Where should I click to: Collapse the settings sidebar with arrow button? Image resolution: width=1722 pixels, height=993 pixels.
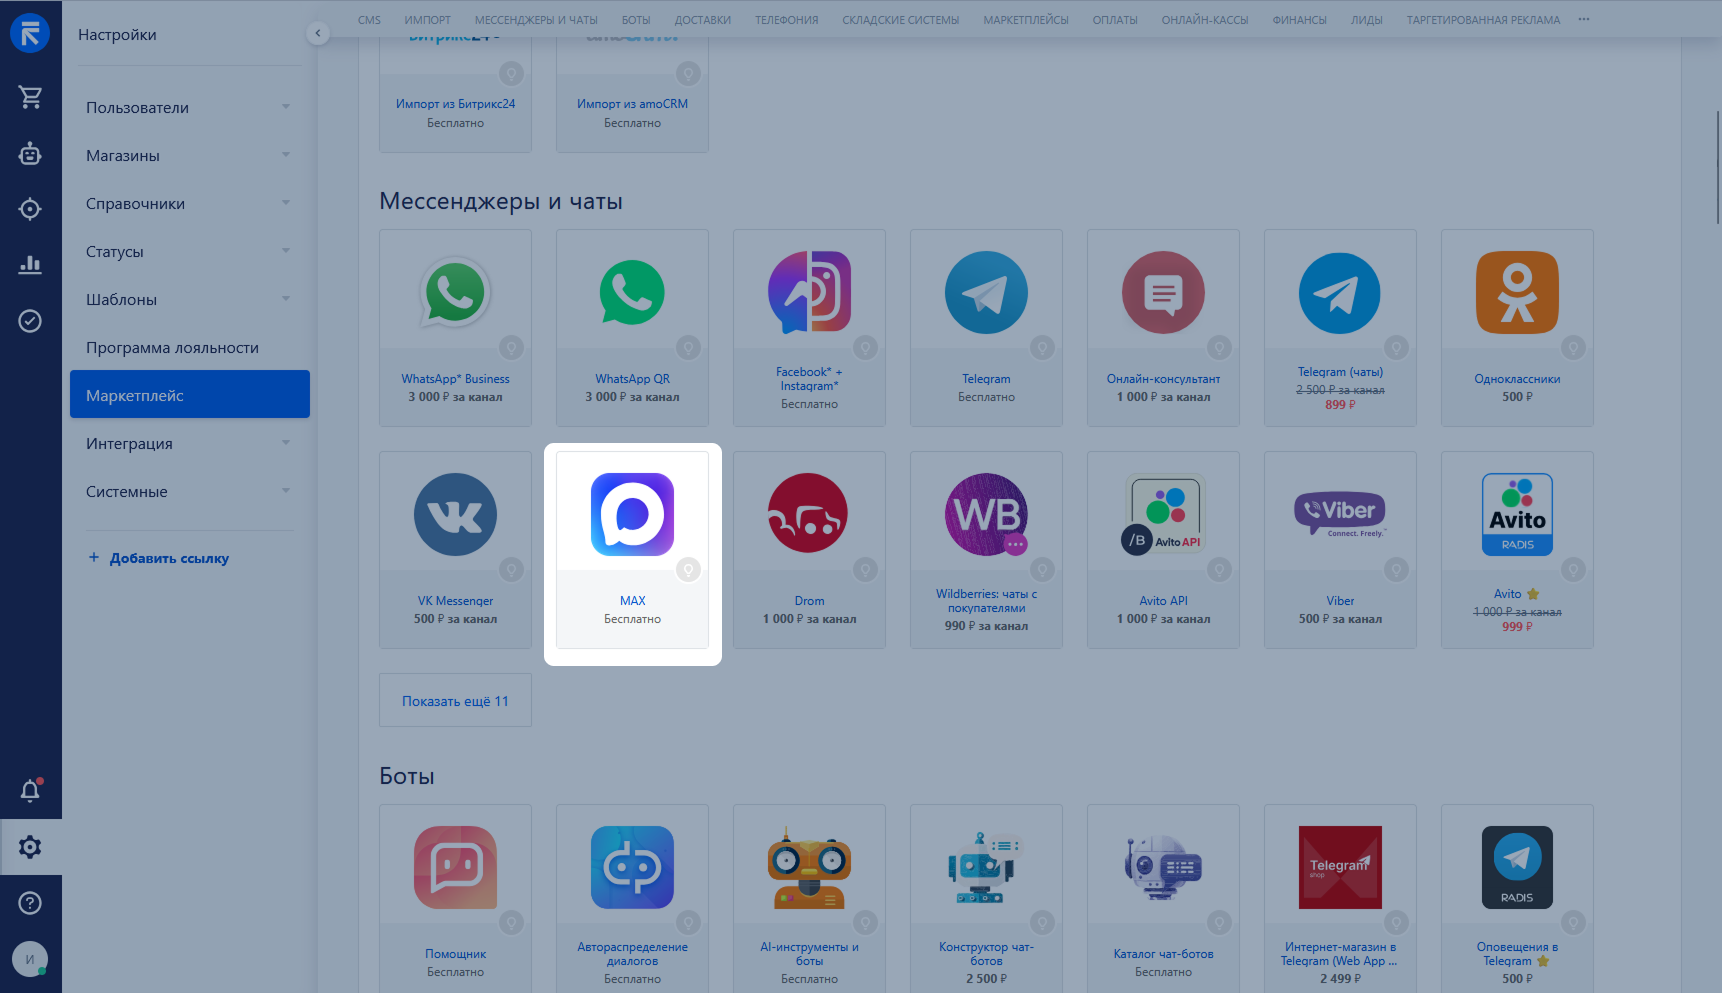(x=318, y=33)
